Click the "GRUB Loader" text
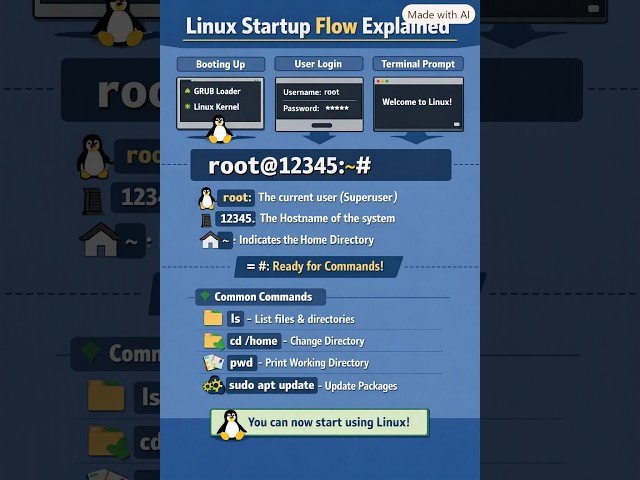This screenshot has height=480, width=640. 217,91
